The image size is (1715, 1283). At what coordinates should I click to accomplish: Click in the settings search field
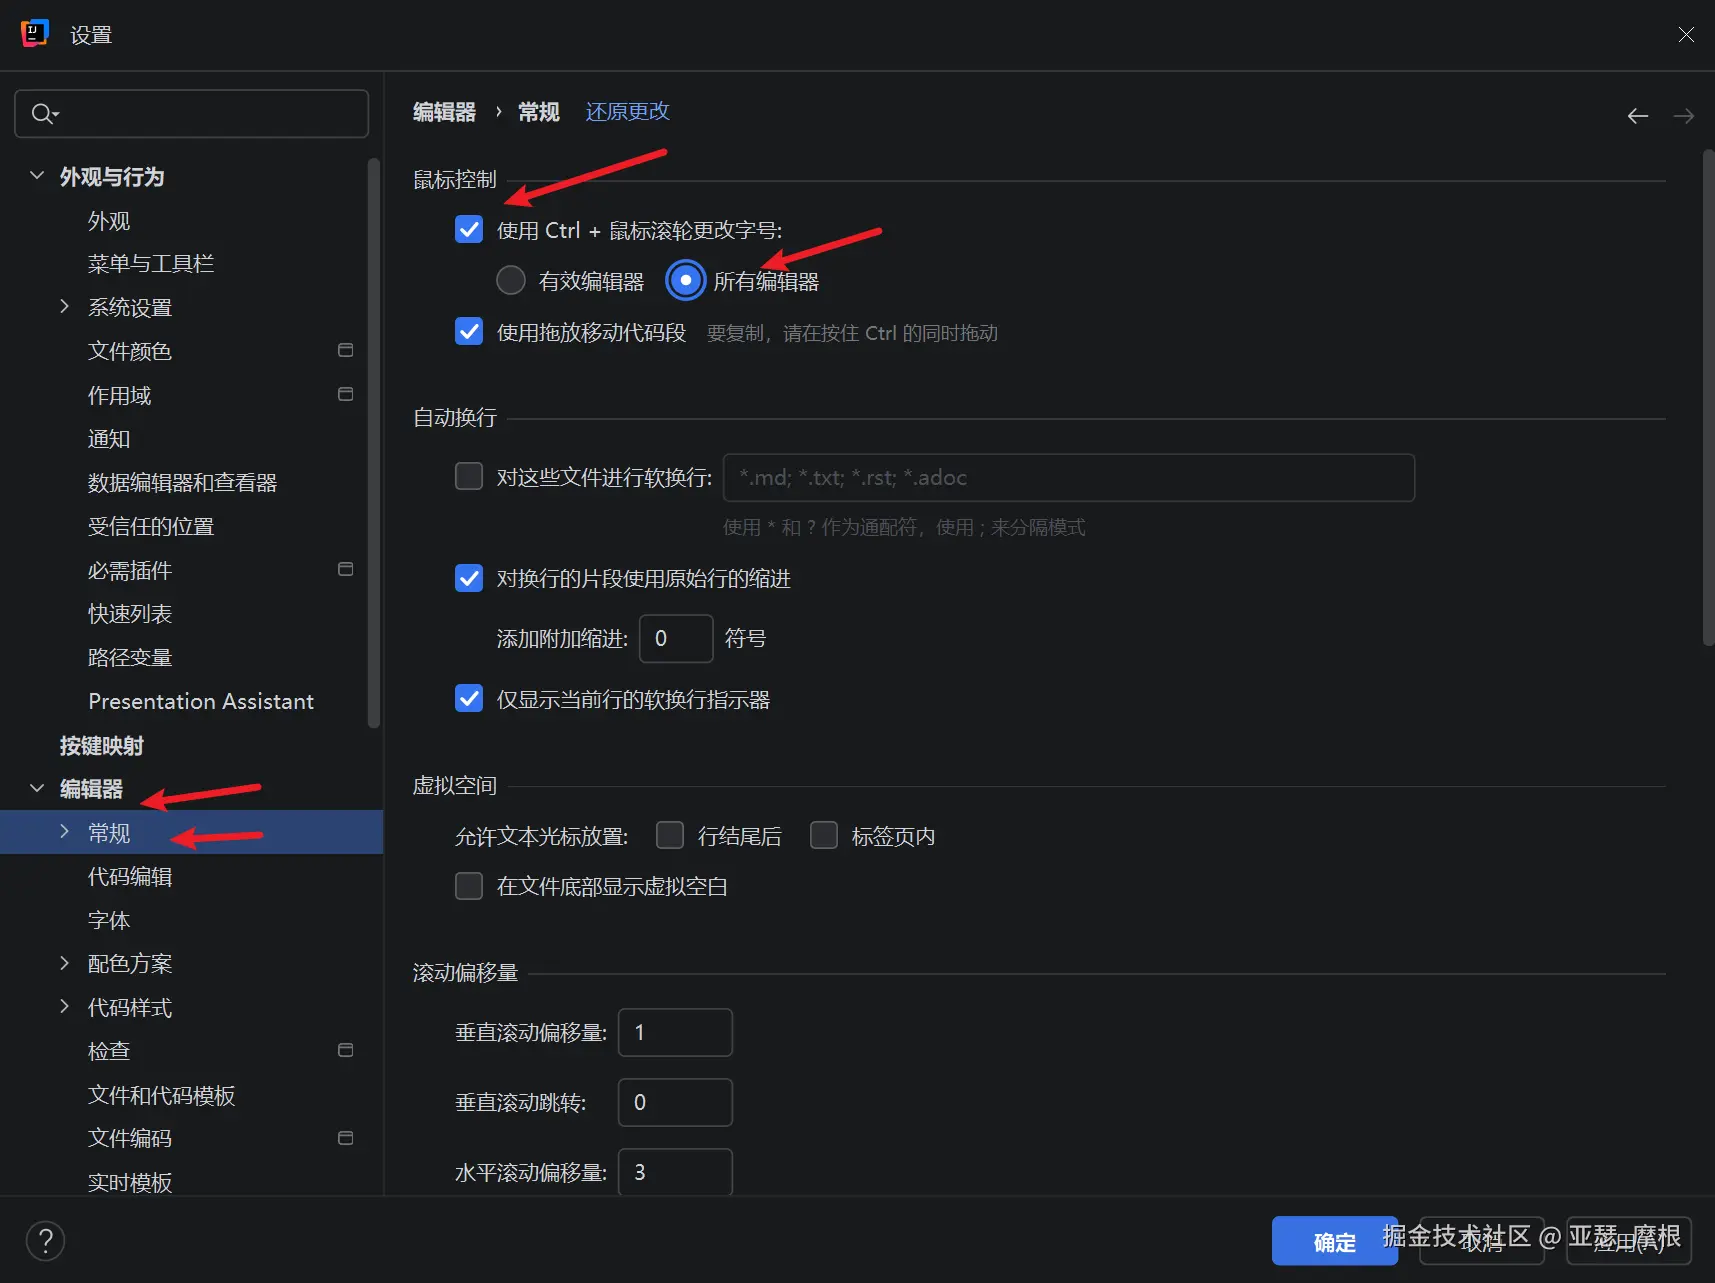pos(192,114)
